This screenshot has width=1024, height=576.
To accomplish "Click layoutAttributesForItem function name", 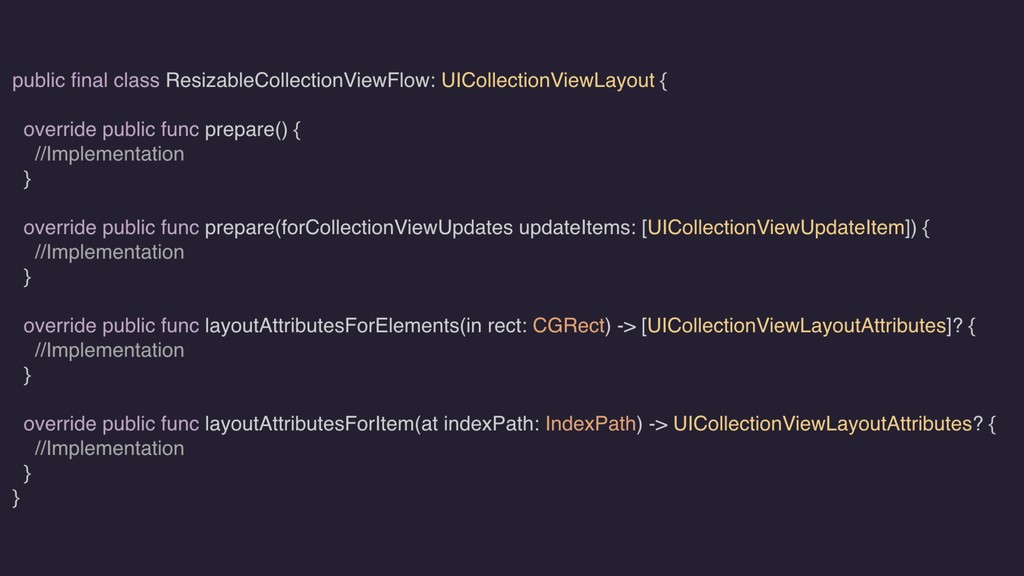I will tap(310, 424).
